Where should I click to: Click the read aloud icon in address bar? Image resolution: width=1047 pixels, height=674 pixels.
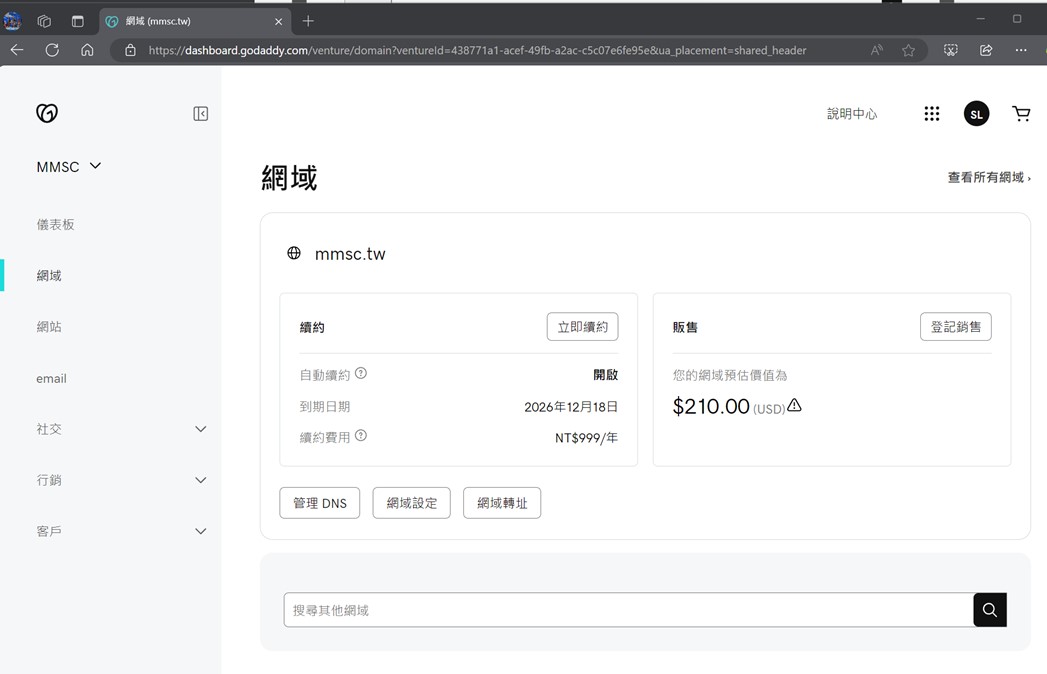coord(877,50)
